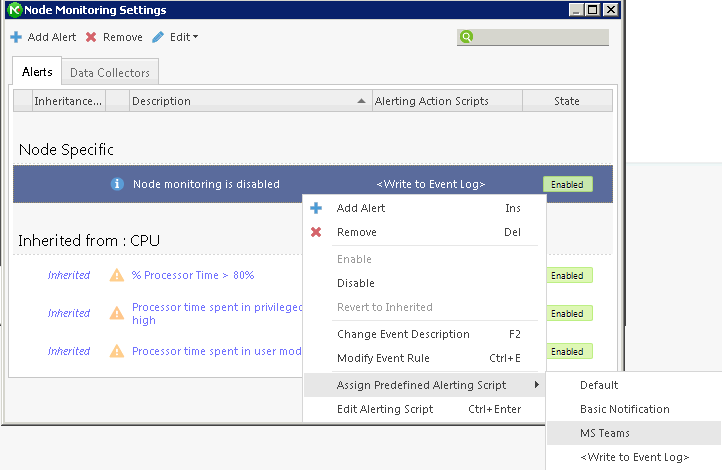722x470 pixels.
Task: Toggle Enabled badge for % Processor Time alert
Action: [x=567, y=275]
